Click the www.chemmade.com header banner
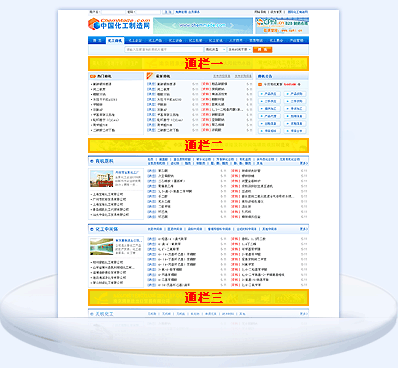The width and height of the screenshot is (398, 368). pos(203,25)
